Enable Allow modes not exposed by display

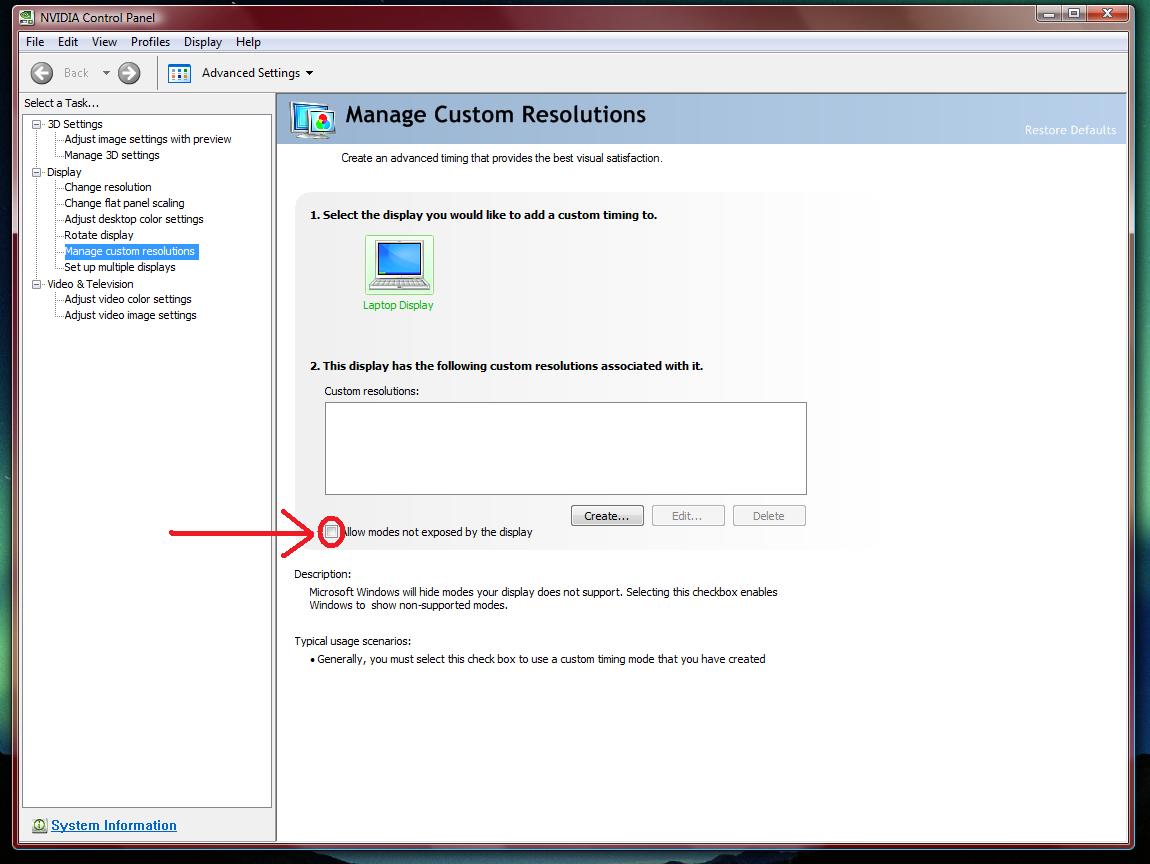click(x=332, y=532)
